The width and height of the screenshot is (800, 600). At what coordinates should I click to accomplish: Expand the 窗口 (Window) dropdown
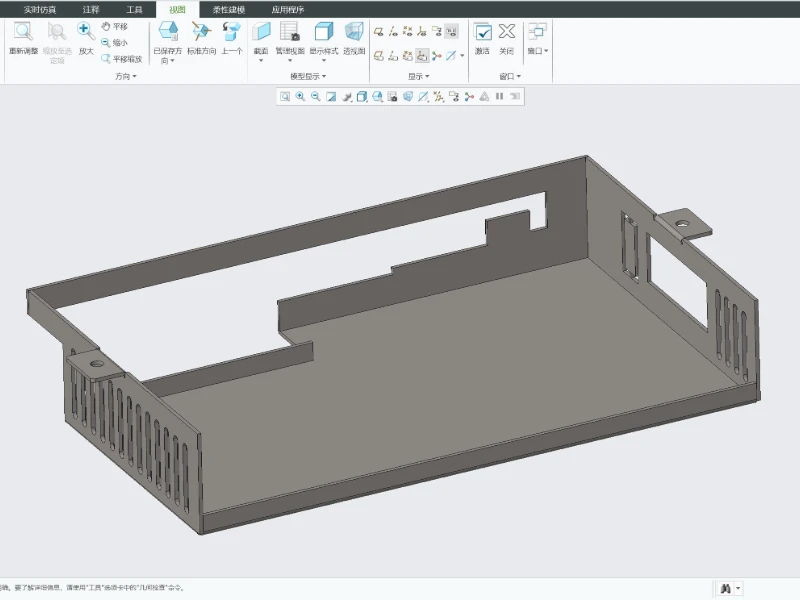point(538,50)
